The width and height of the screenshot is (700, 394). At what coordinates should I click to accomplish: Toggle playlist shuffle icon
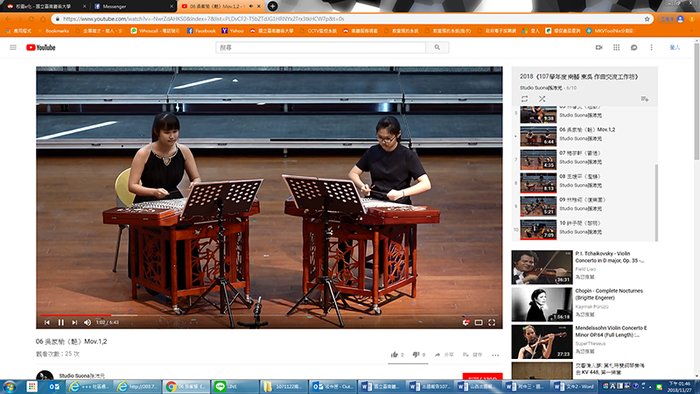pyautogui.click(x=542, y=99)
